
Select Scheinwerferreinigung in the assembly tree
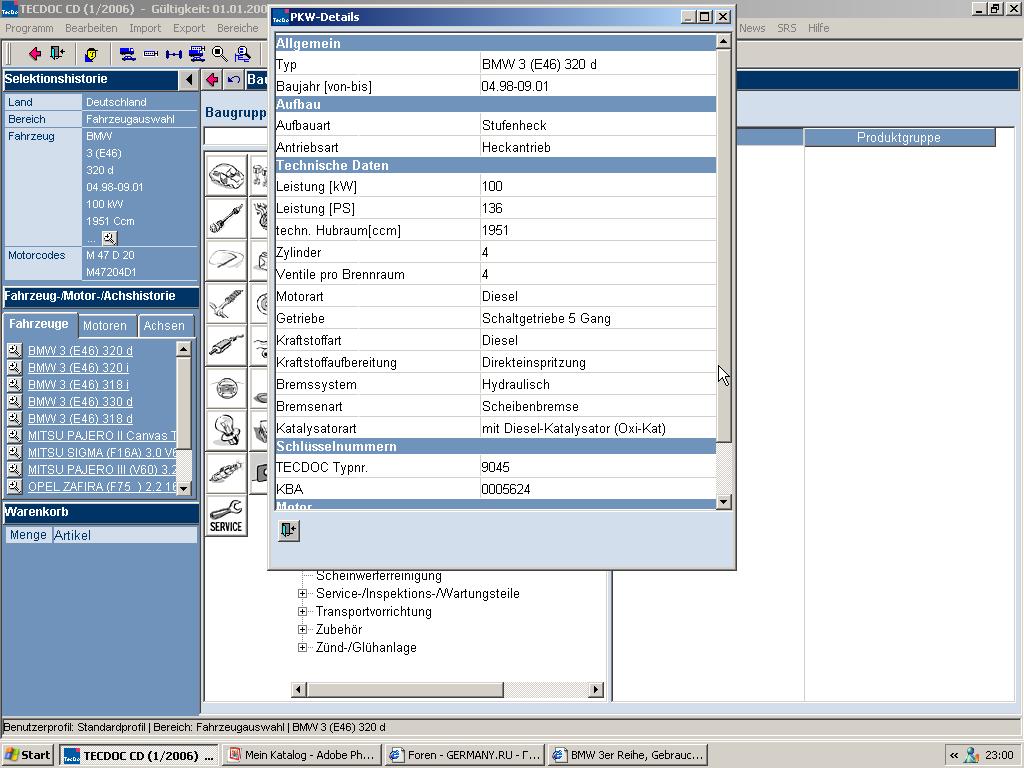click(379, 576)
